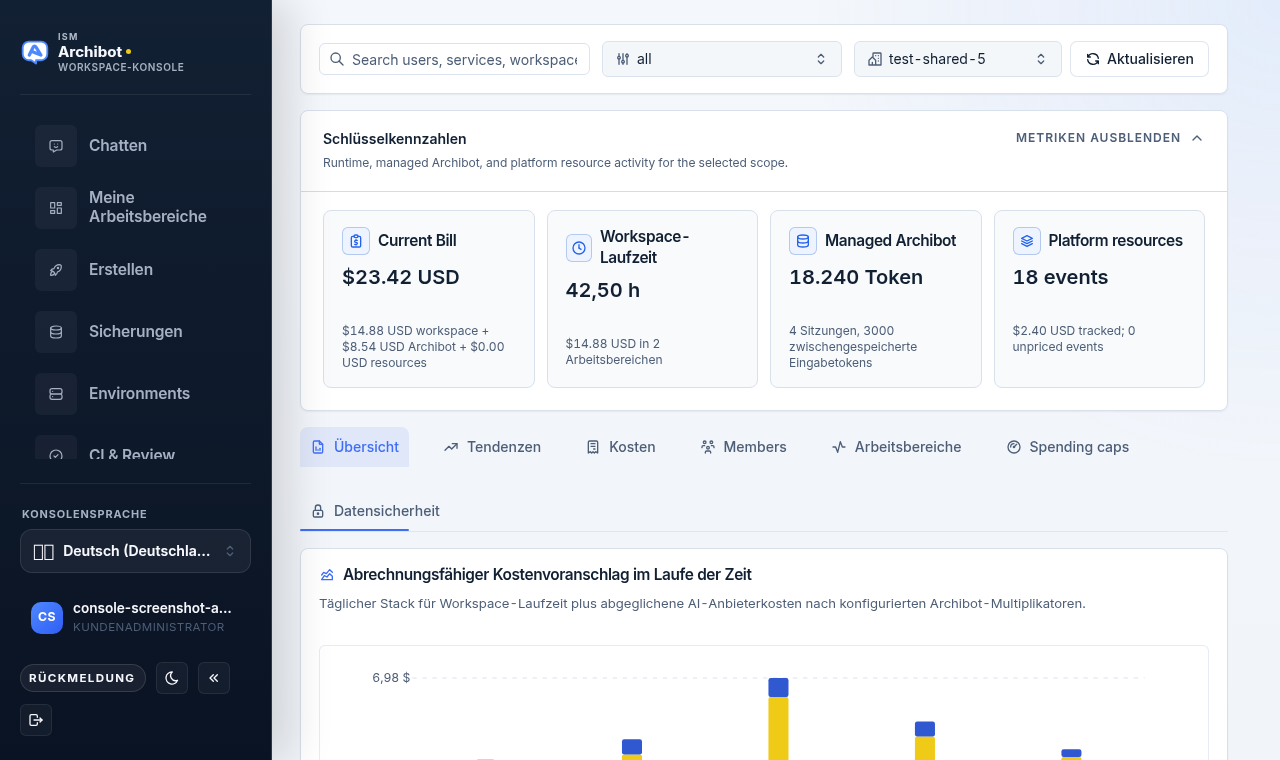1280x760 pixels.
Task: Click the Managed Archibot database icon
Action: tap(803, 241)
